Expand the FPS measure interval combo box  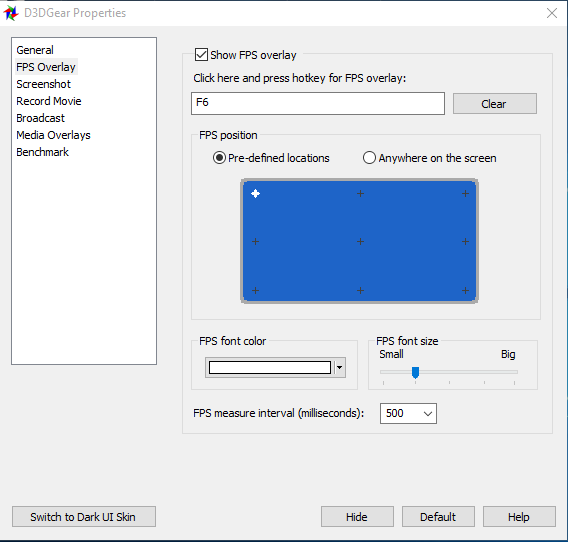408,413
